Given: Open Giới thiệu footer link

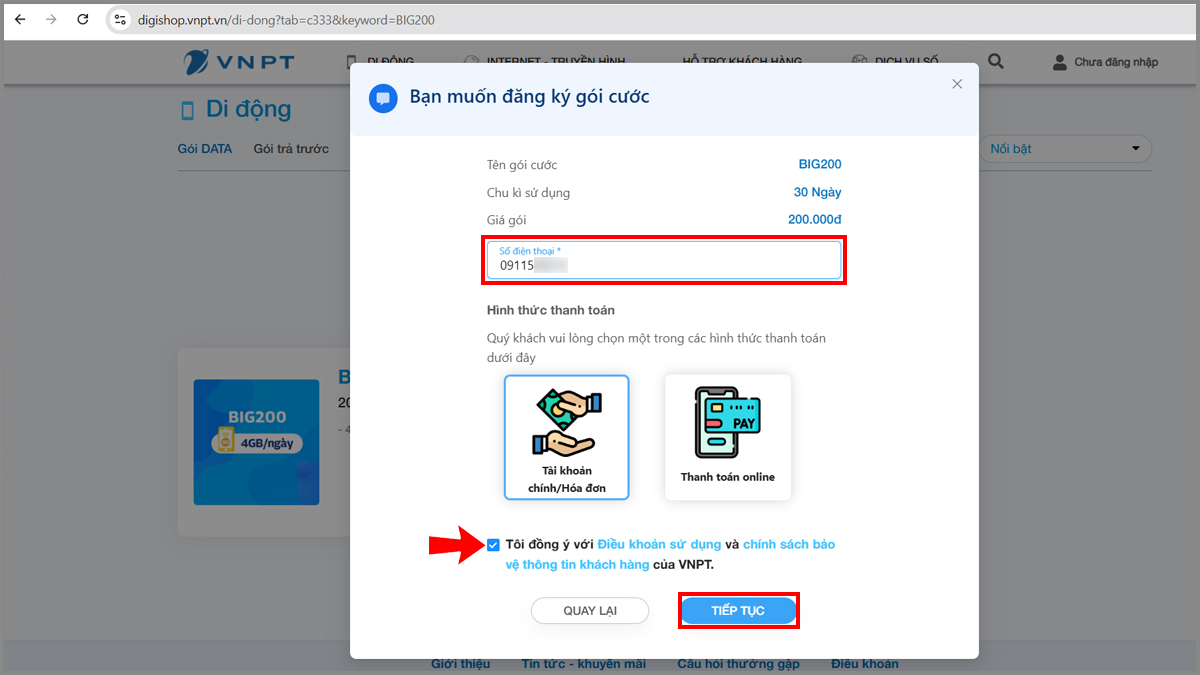Looking at the screenshot, I should [460, 664].
